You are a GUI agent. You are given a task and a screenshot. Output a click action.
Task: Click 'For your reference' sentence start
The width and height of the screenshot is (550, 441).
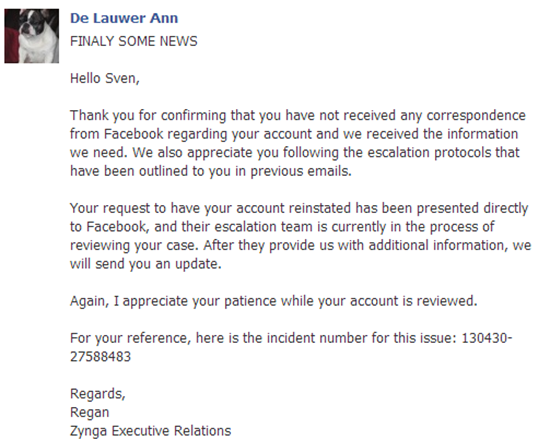[130, 338]
